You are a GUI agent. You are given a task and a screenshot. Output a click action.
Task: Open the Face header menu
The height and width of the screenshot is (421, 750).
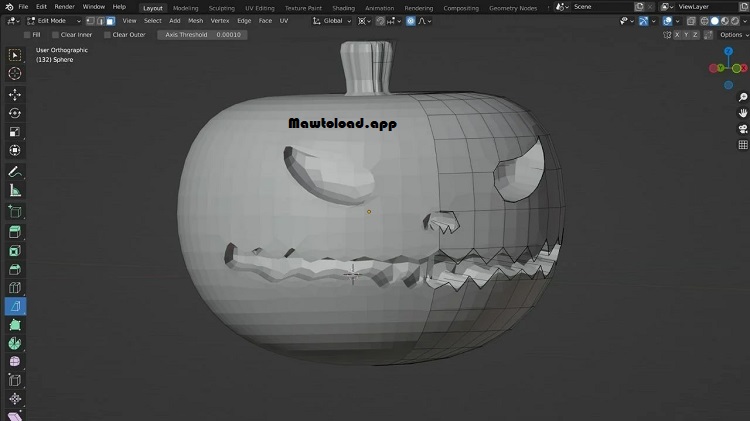coord(265,21)
